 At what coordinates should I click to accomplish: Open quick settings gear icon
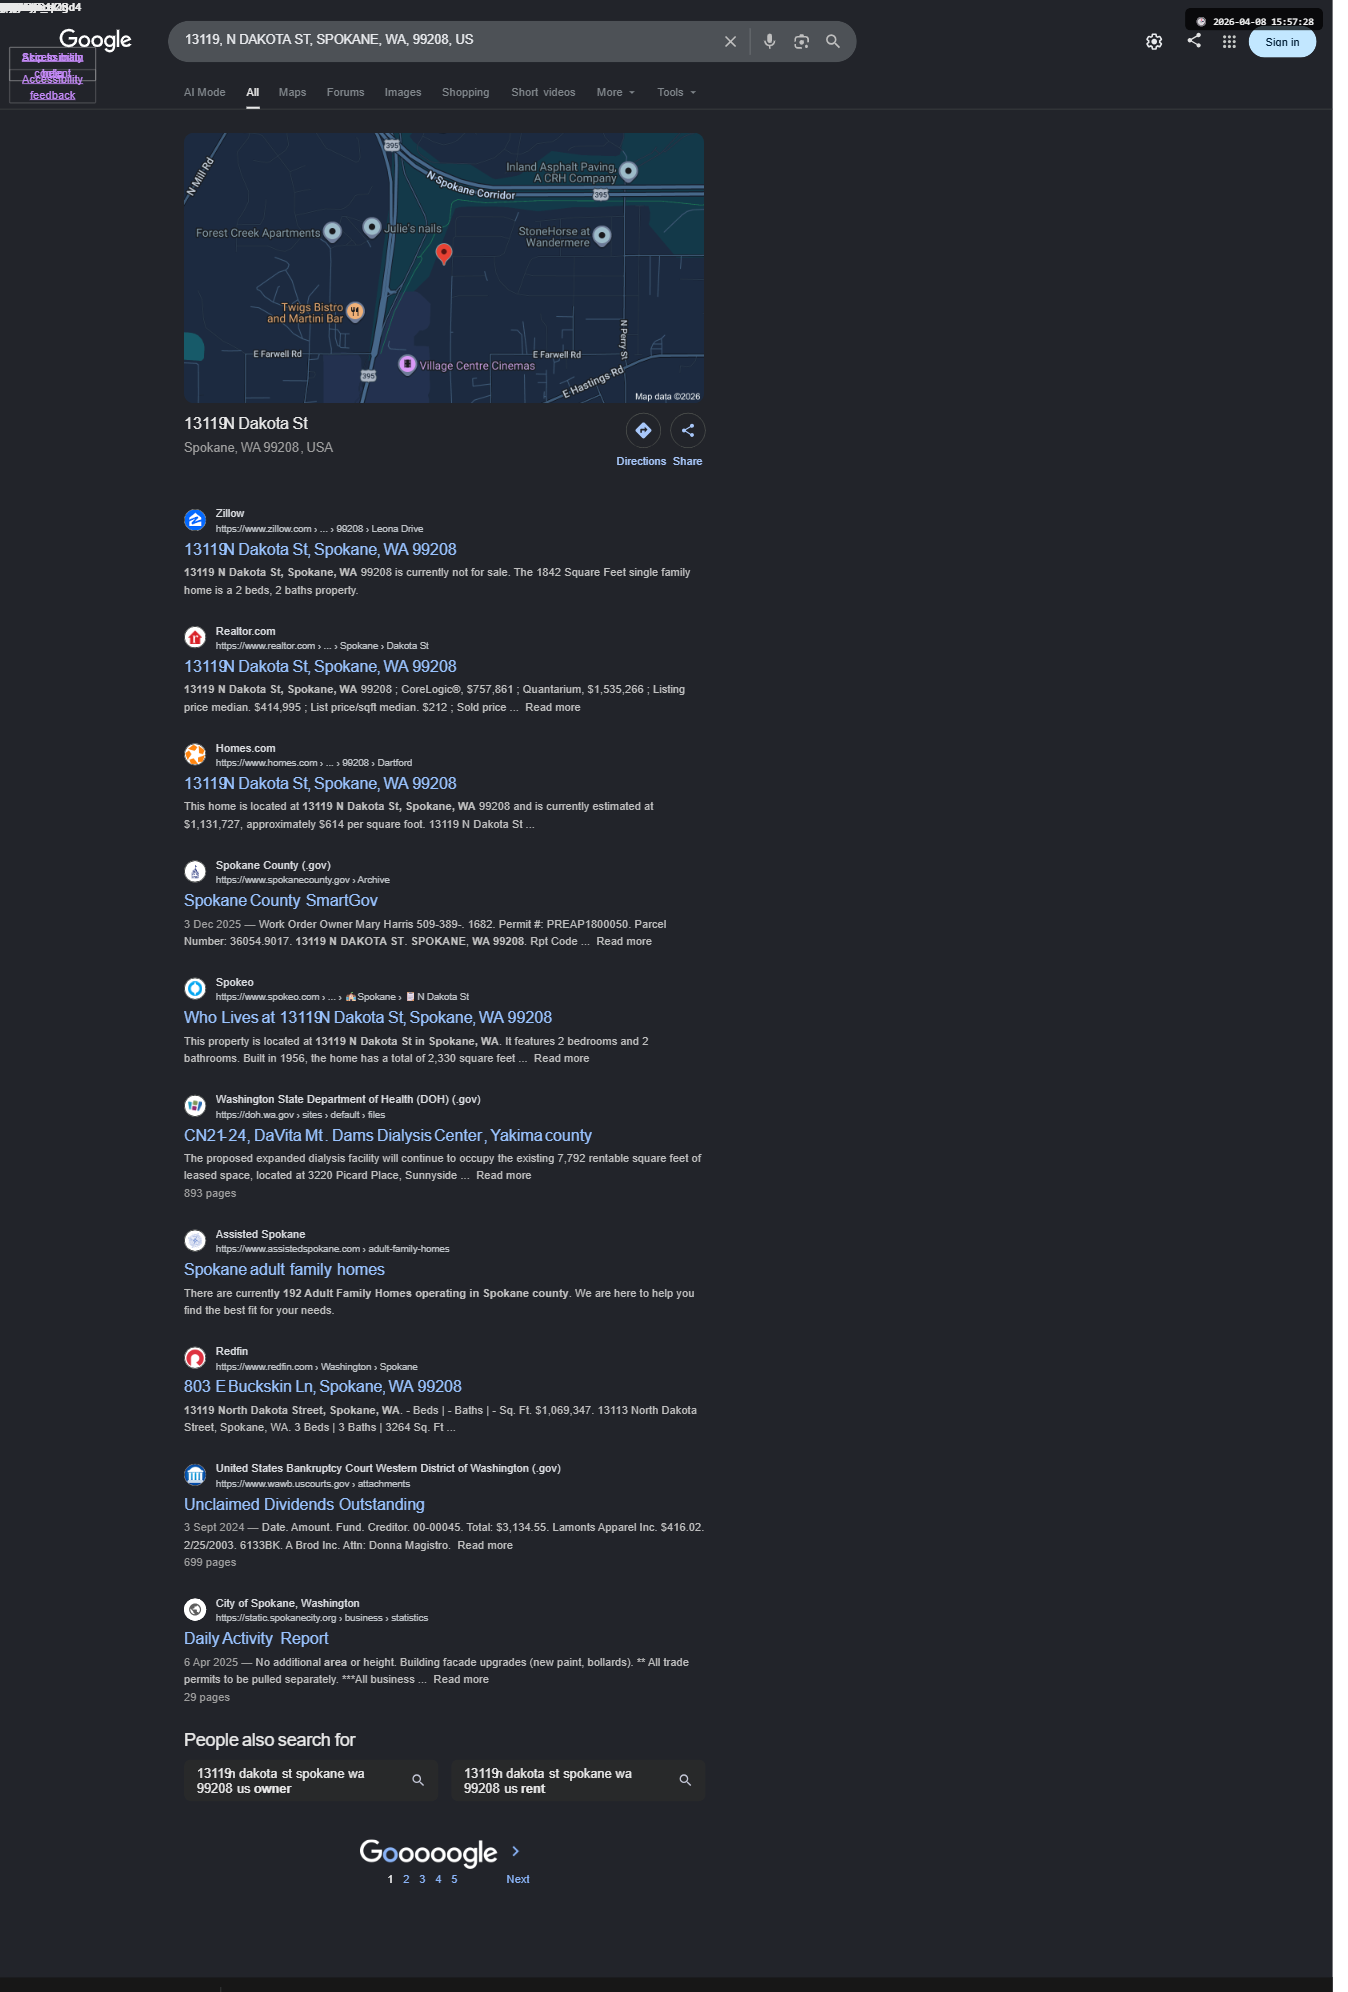click(x=1154, y=42)
